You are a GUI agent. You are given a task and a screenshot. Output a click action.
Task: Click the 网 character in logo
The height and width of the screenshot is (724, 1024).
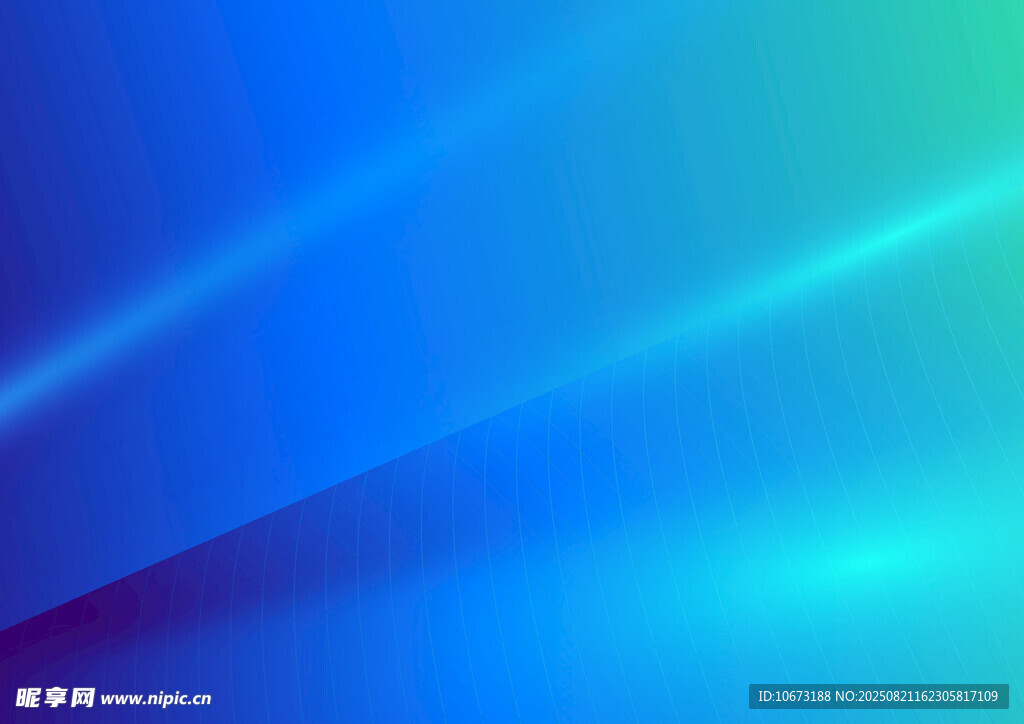point(83,697)
